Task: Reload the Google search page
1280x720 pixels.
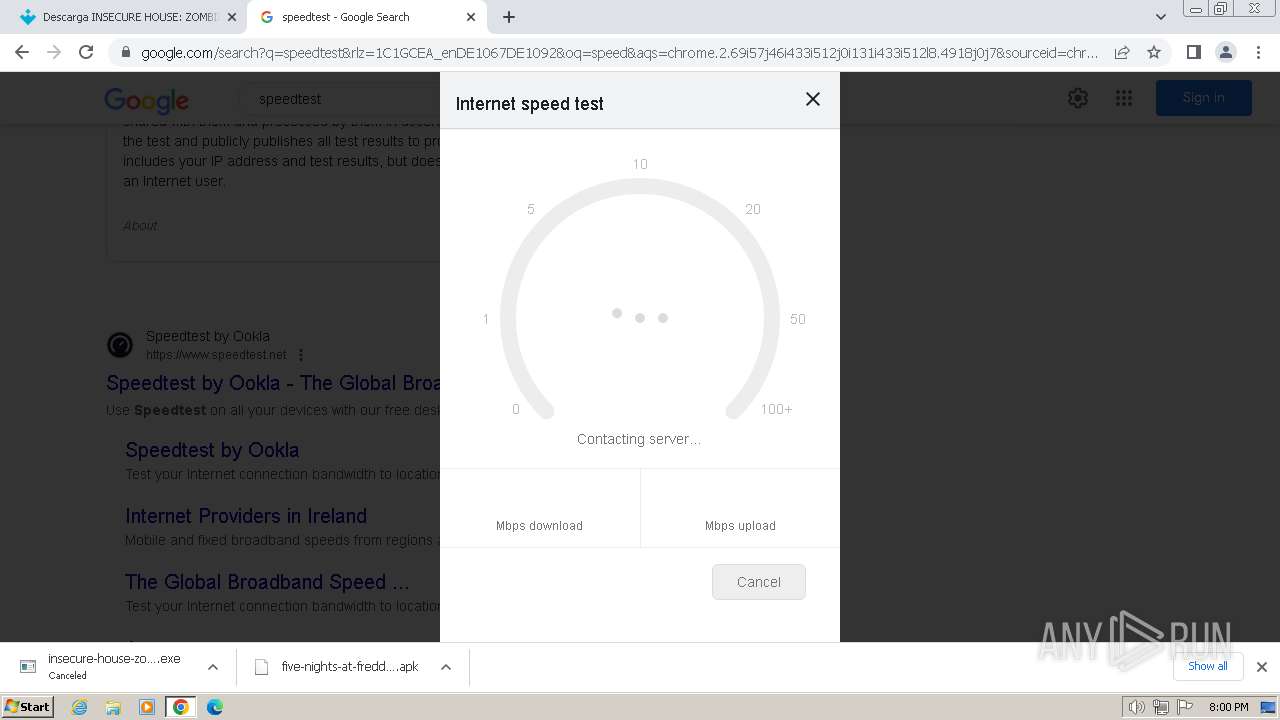Action: click(x=86, y=52)
